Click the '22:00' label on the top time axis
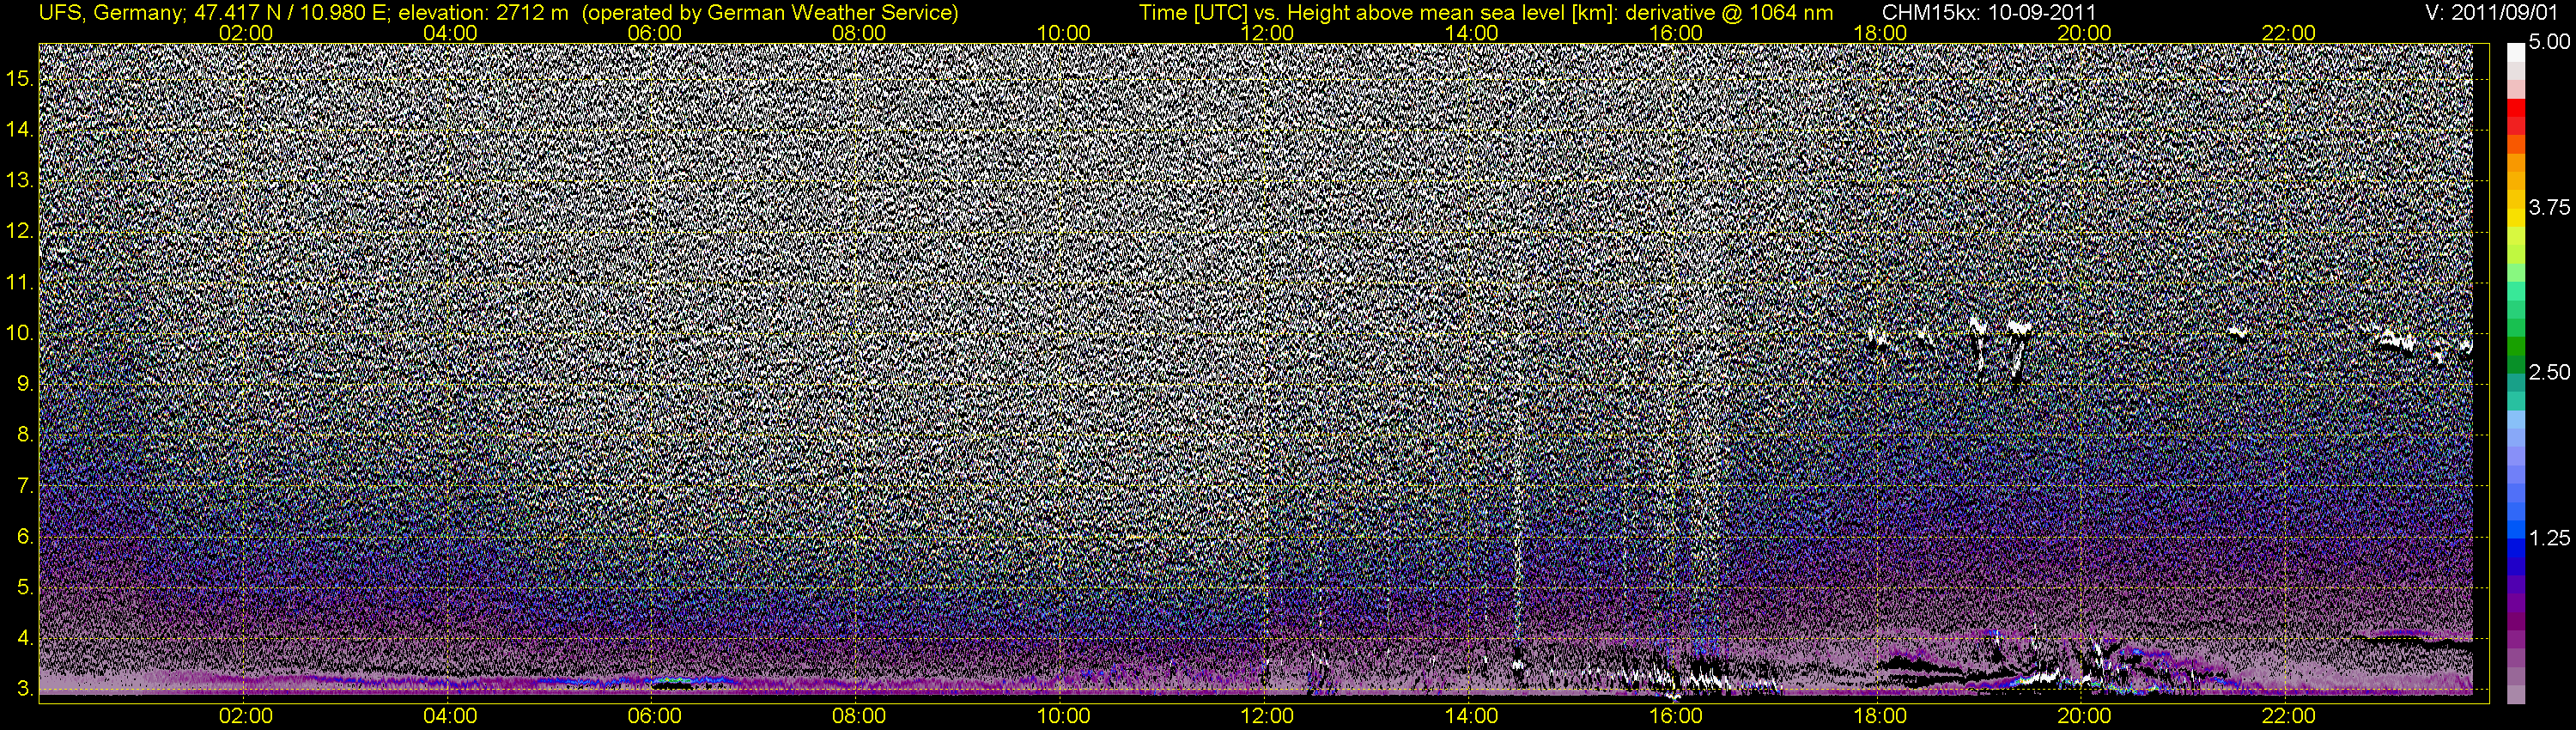 pos(2289,33)
